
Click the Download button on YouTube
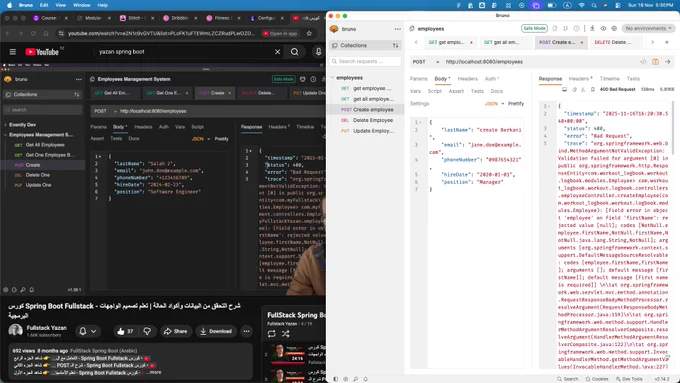[x=216, y=331]
